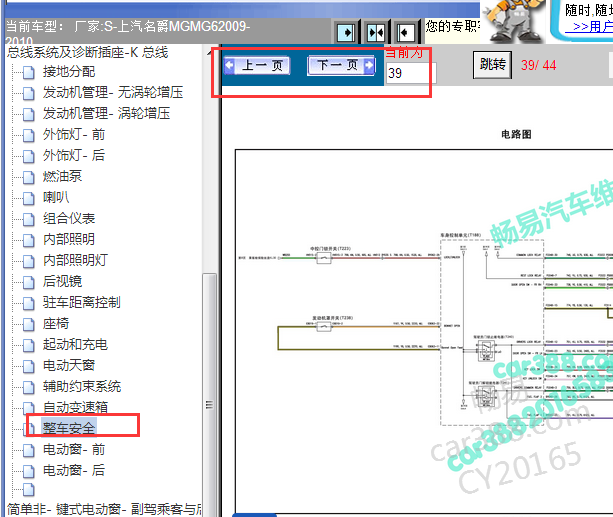
Task: Select 内部照明 tree item
Action: tap(69, 239)
